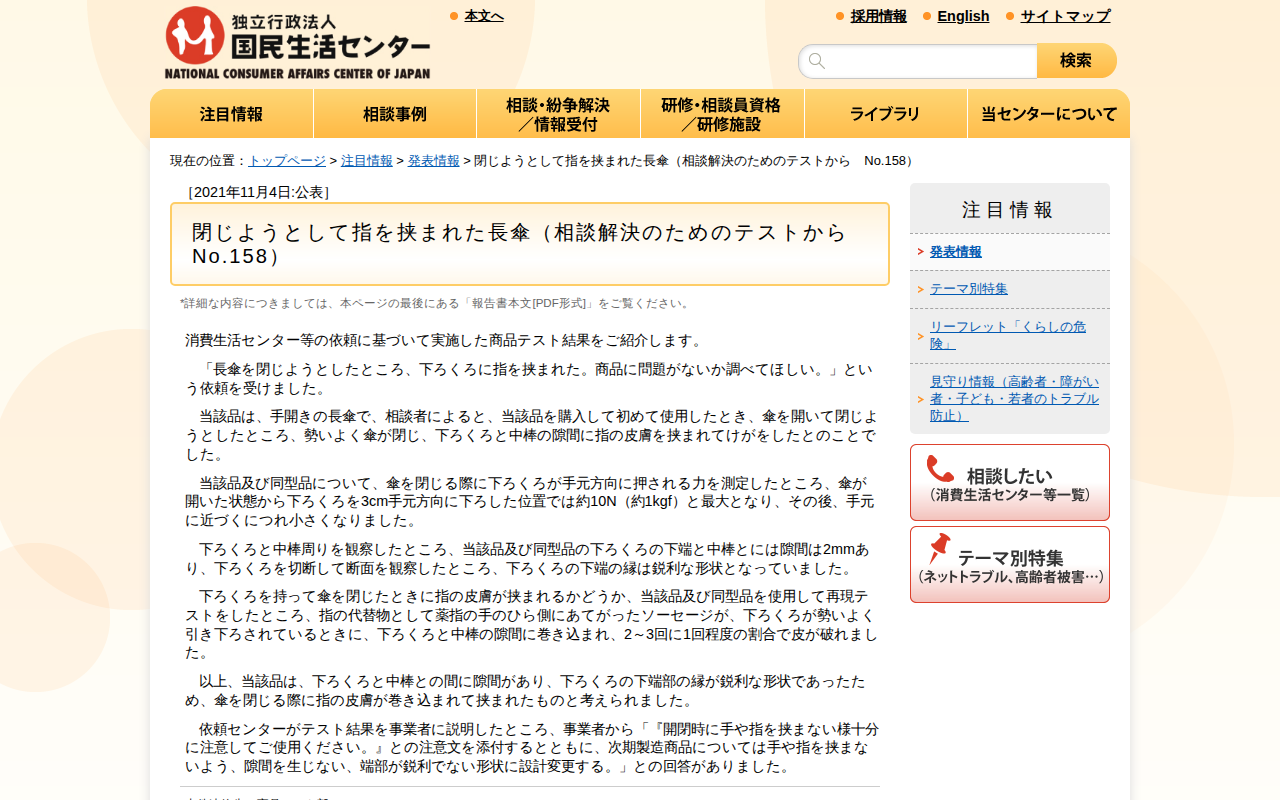Click the paragraph starting 下ろくろを持って傘を閉じた
The image size is (1280, 800).
(531, 625)
